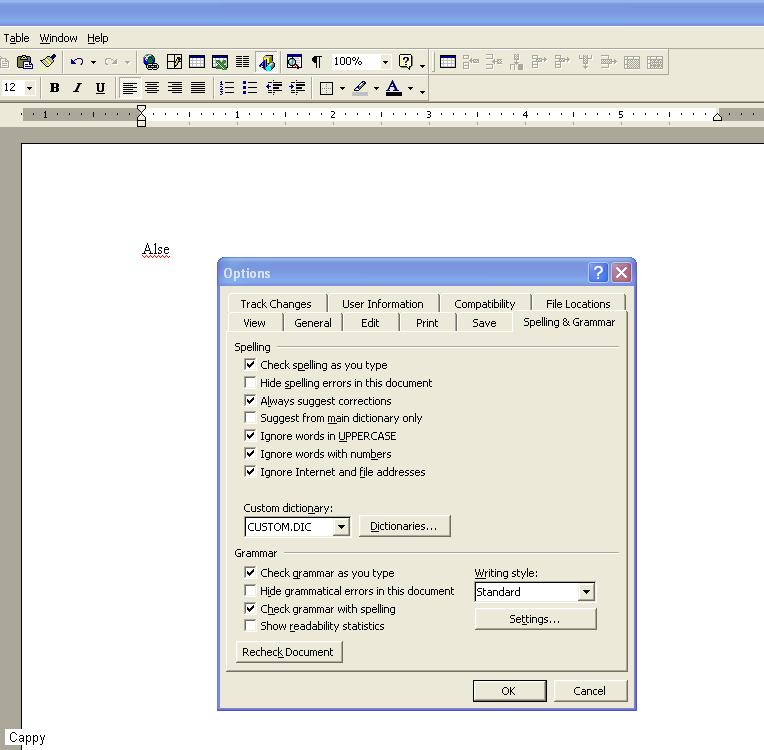Select the Format Painter brush
Image resolution: width=764 pixels, height=750 pixels.
pyautogui.click(x=49, y=62)
